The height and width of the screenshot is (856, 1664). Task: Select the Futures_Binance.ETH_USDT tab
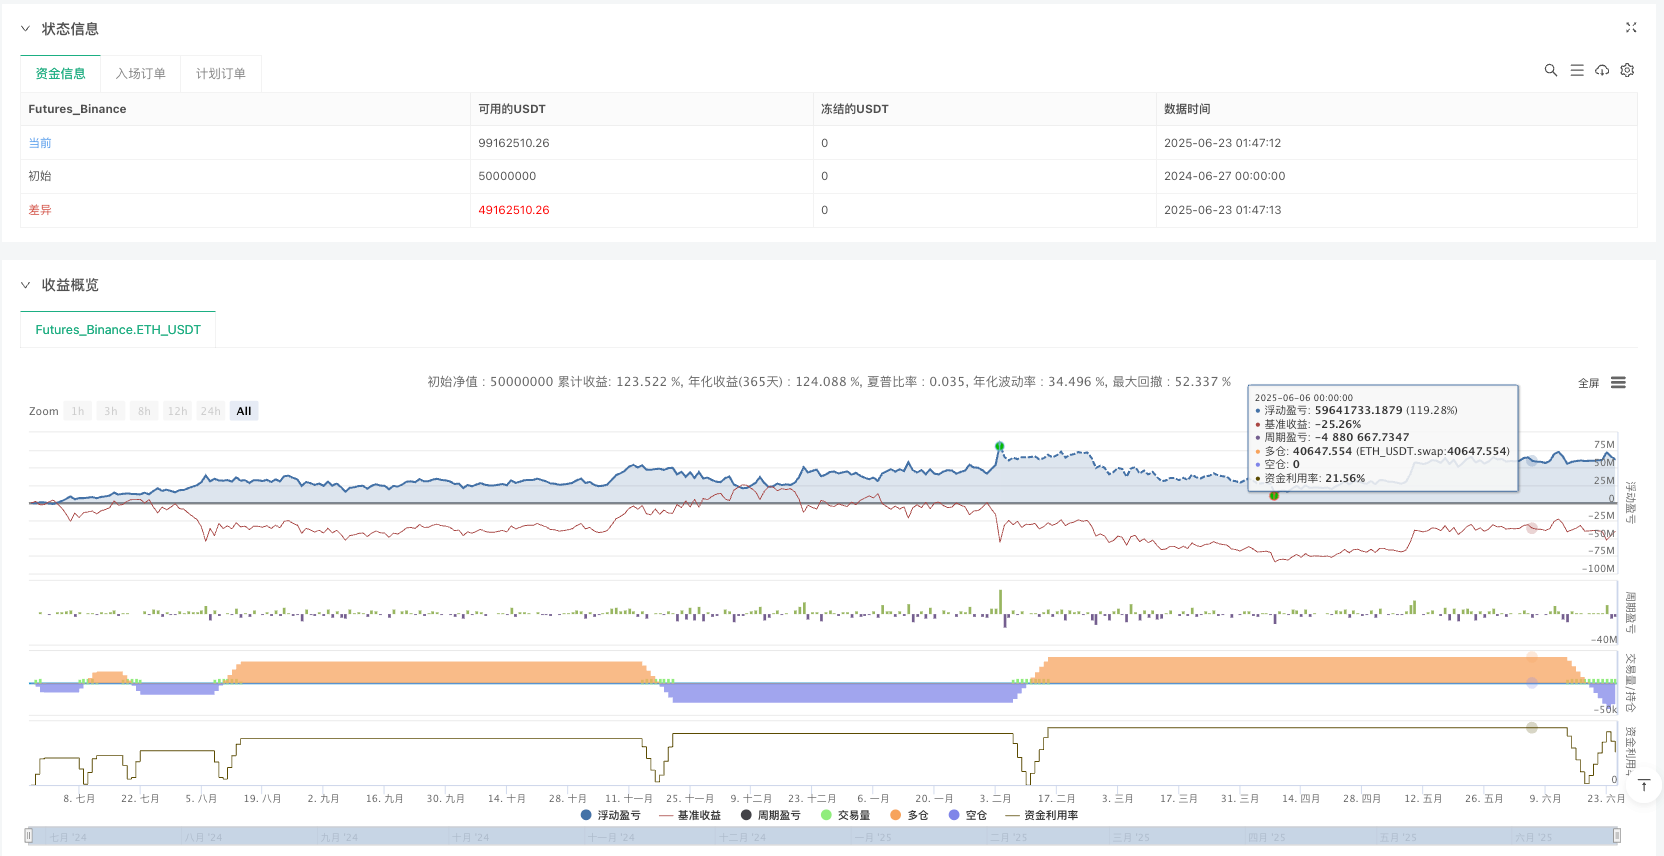(x=118, y=330)
